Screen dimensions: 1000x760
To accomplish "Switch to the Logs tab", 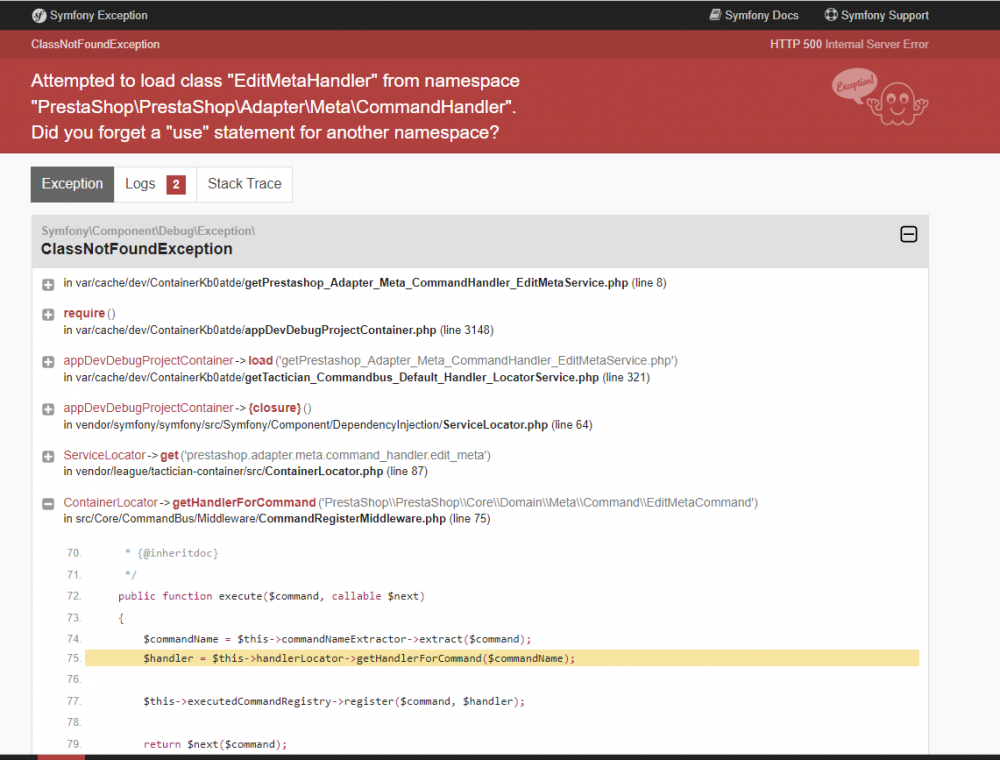I will click(155, 184).
